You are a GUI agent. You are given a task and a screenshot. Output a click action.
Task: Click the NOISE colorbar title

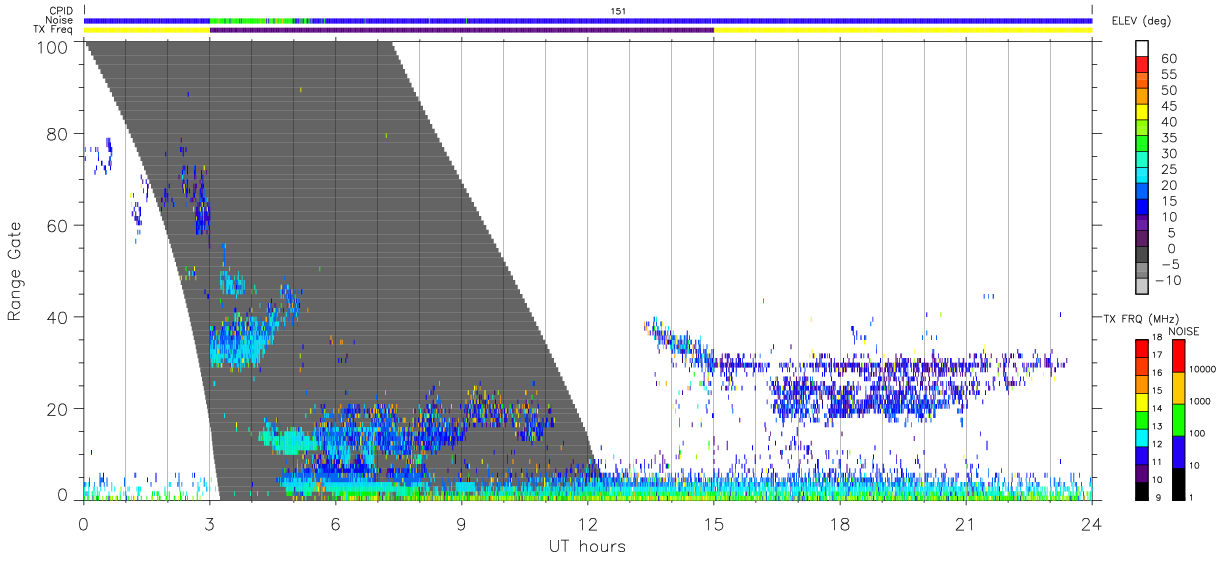point(1183,331)
